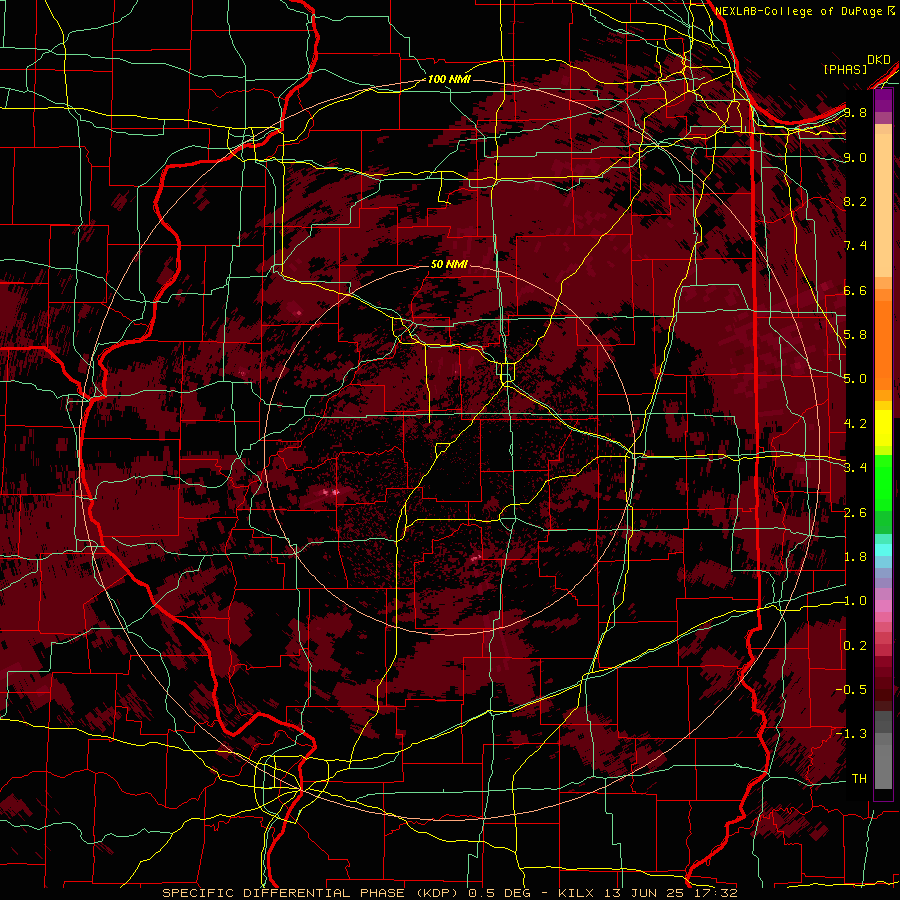This screenshot has width=900, height=900.
Task: Click the 9.0 value on the color scale
Action: point(855,157)
